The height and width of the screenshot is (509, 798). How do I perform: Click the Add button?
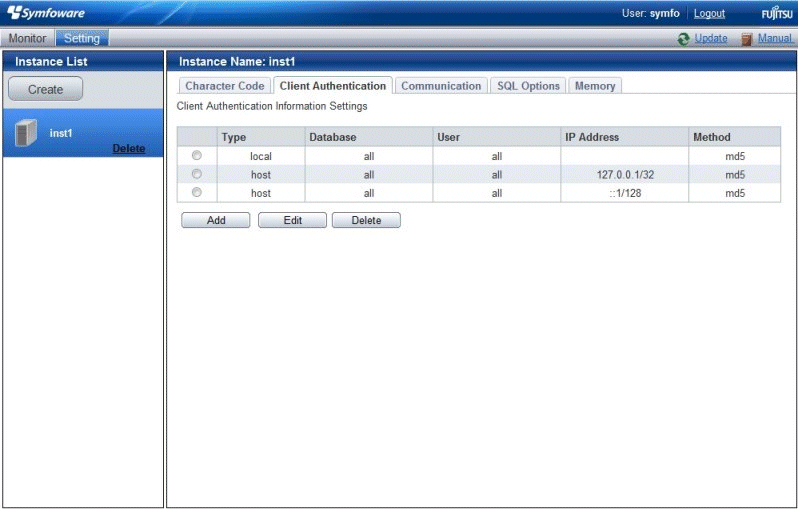coord(216,220)
